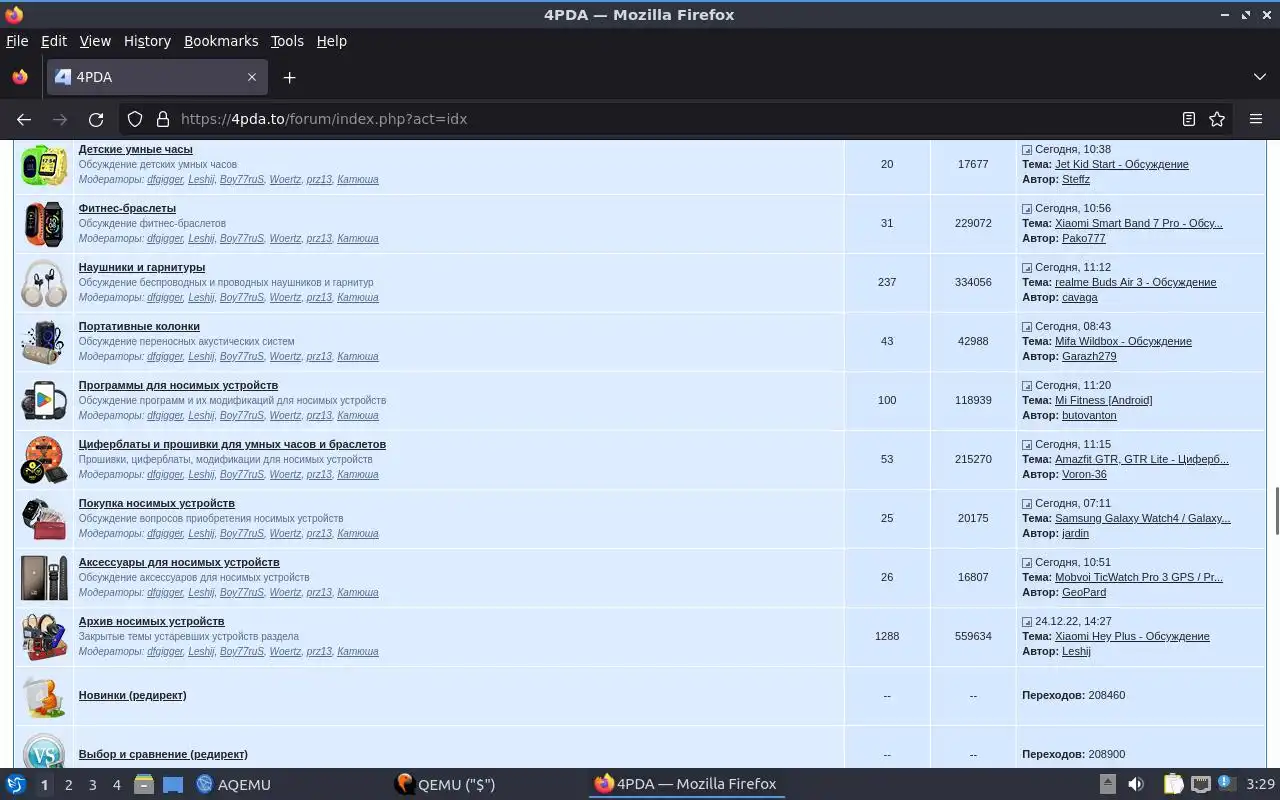The width and height of the screenshot is (1280, 800).
Task: Open Samsung Galaxy Watch4 topic link
Action: pyautogui.click(x=1143, y=518)
